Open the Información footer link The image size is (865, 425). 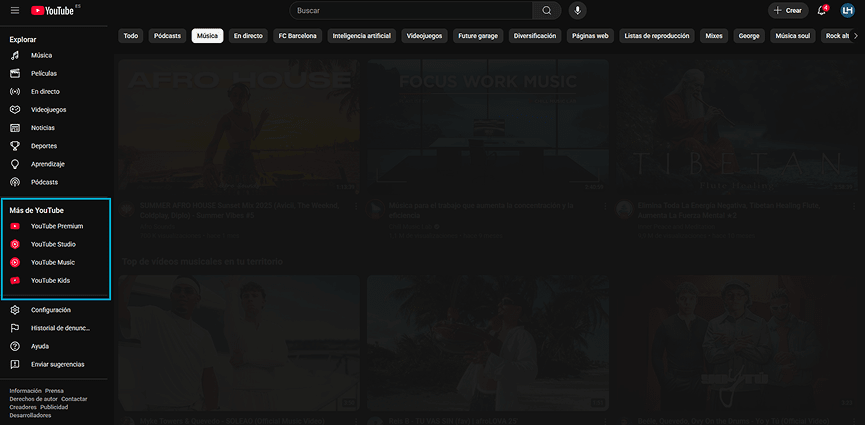tap(25, 391)
